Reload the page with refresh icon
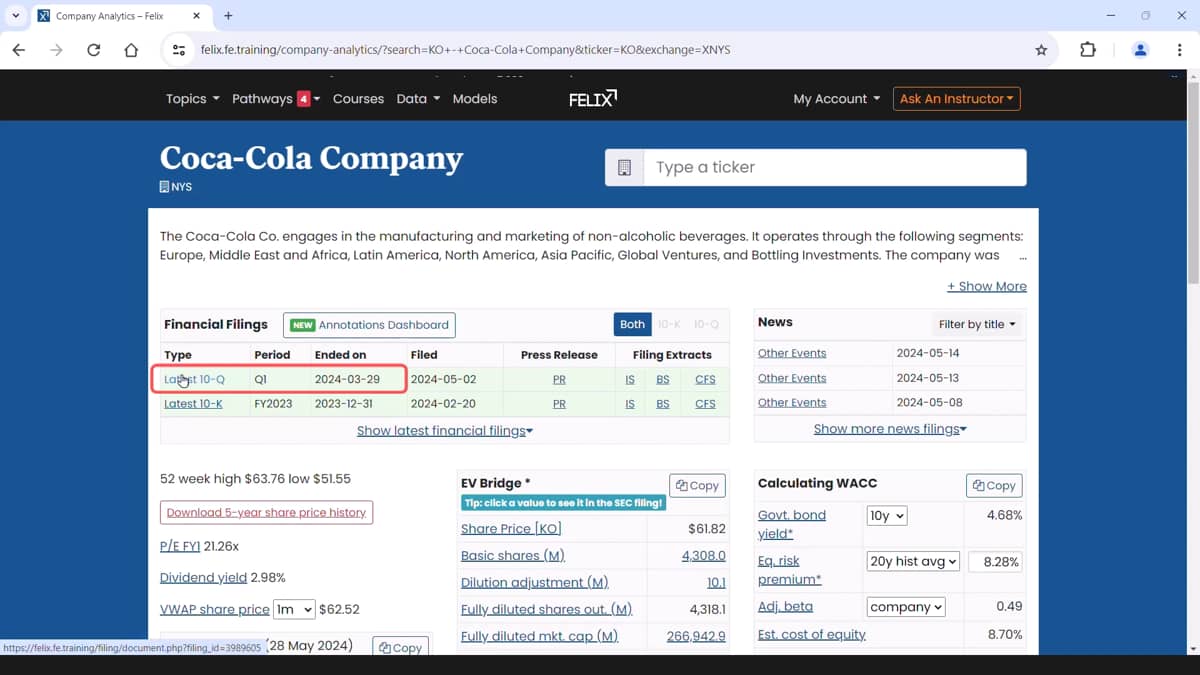This screenshot has width=1200, height=675. [93, 50]
